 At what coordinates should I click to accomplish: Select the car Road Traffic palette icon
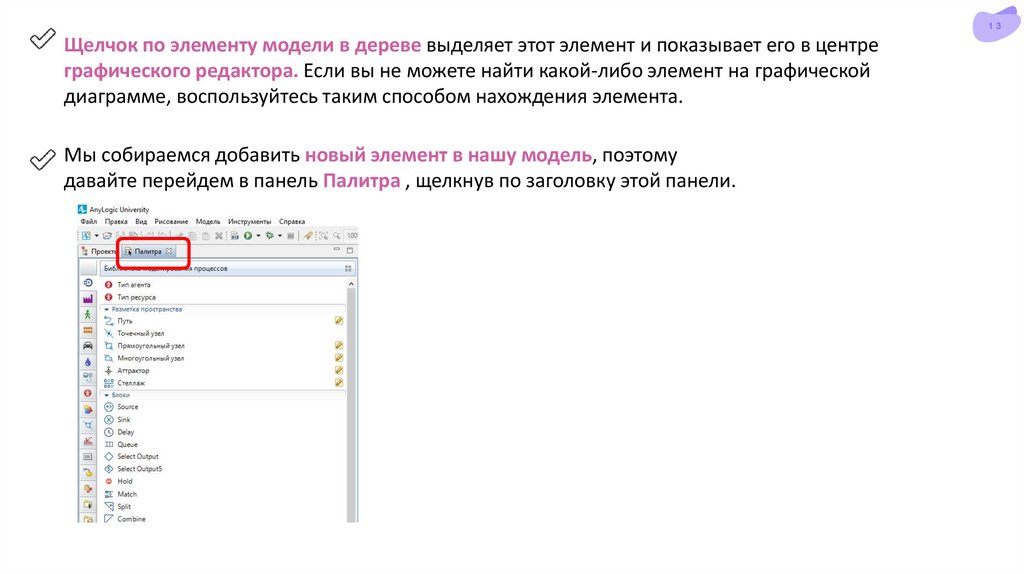(88, 345)
